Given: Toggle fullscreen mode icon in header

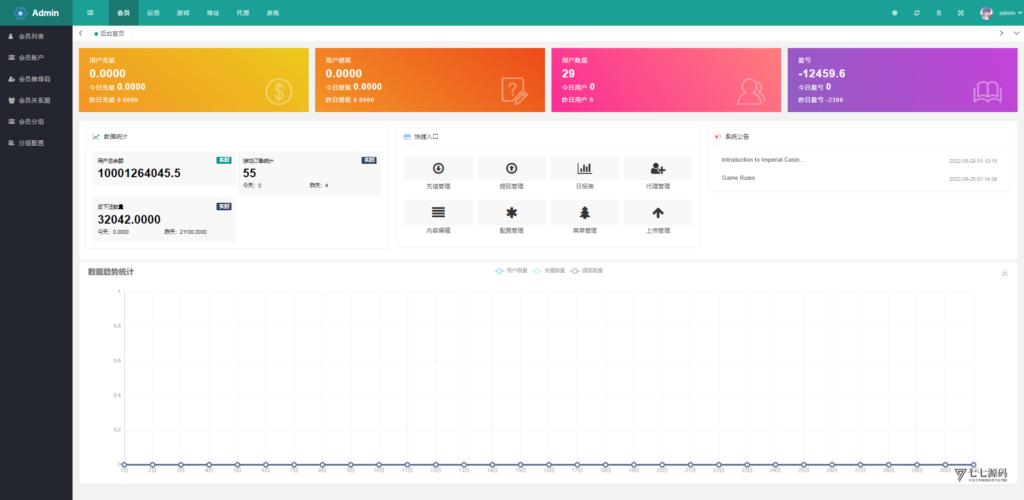Looking at the screenshot, I should pyautogui.click(x=961, y=13).
